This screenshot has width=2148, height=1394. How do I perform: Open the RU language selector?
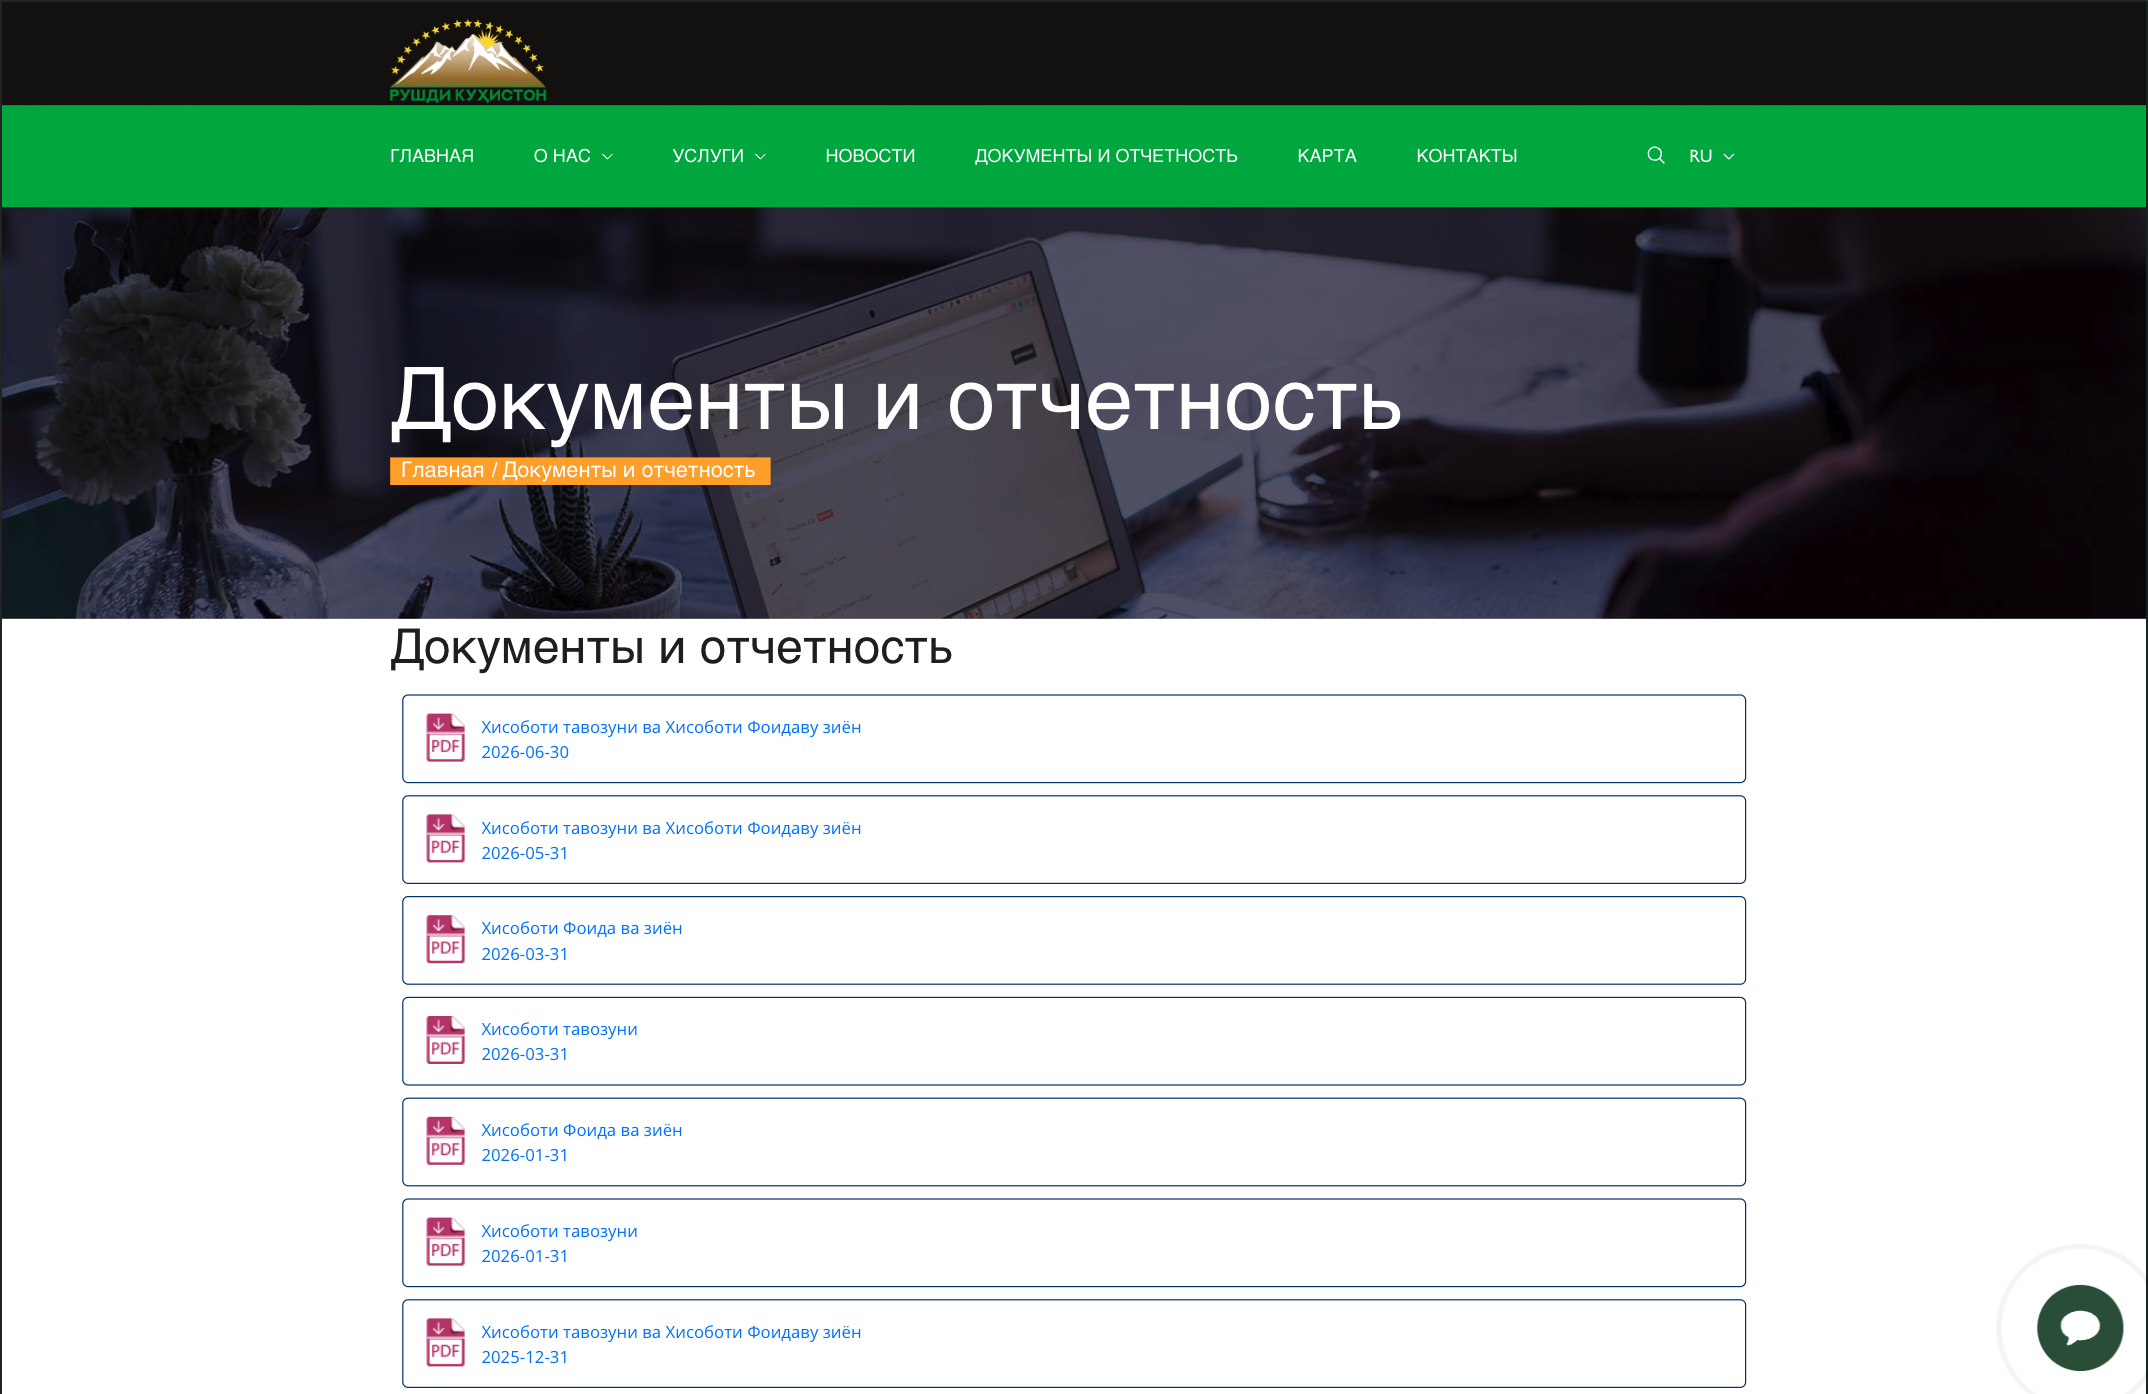(1712, 156)
